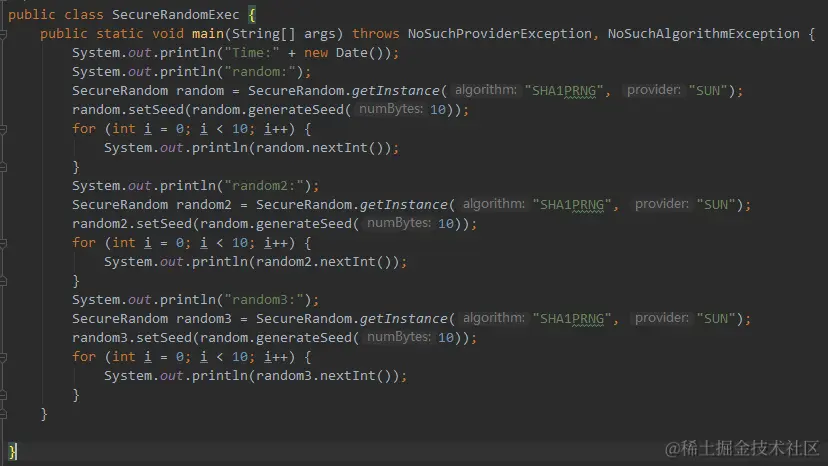Click the highlighted closing brace of the class
The width and height of the screenshot is (828, 466).
pyautogui.click(x=12, y=452)
